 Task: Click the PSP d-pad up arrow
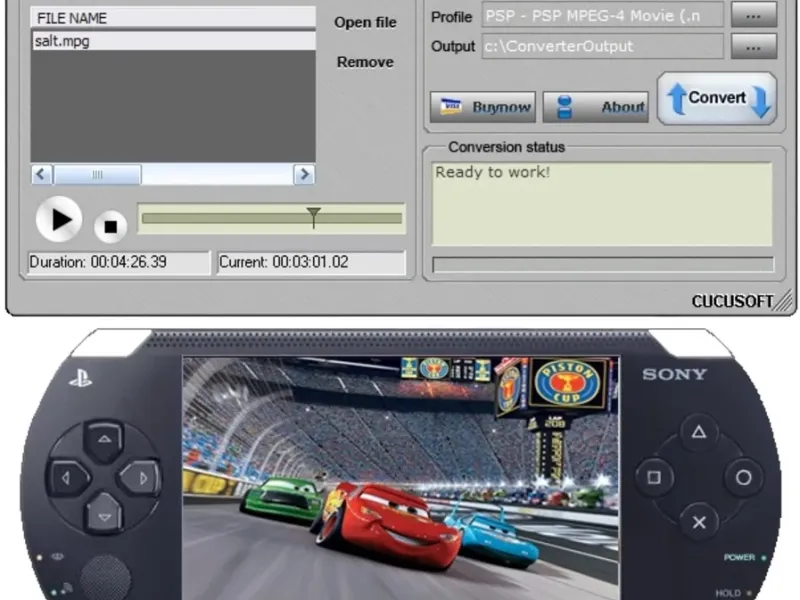point(104,439)
